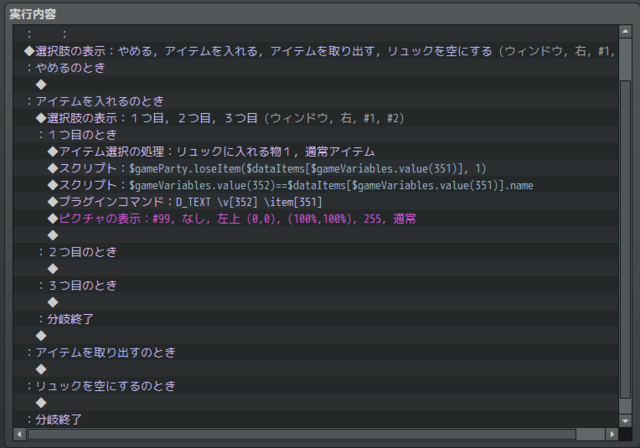Select the empty diamond line under ３つ目のとき

click(x=316, y=302)
